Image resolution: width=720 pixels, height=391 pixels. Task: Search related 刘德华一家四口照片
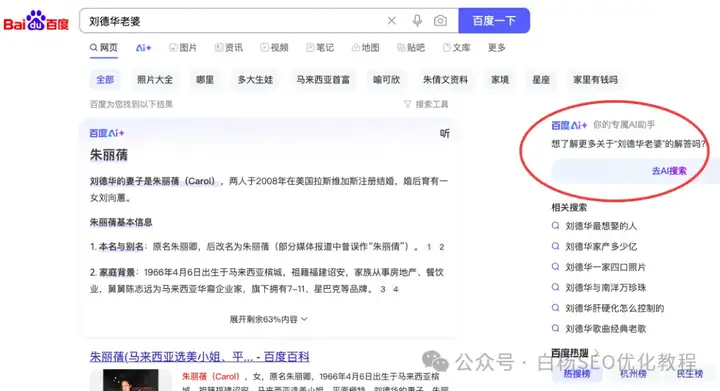pos(606,267)
